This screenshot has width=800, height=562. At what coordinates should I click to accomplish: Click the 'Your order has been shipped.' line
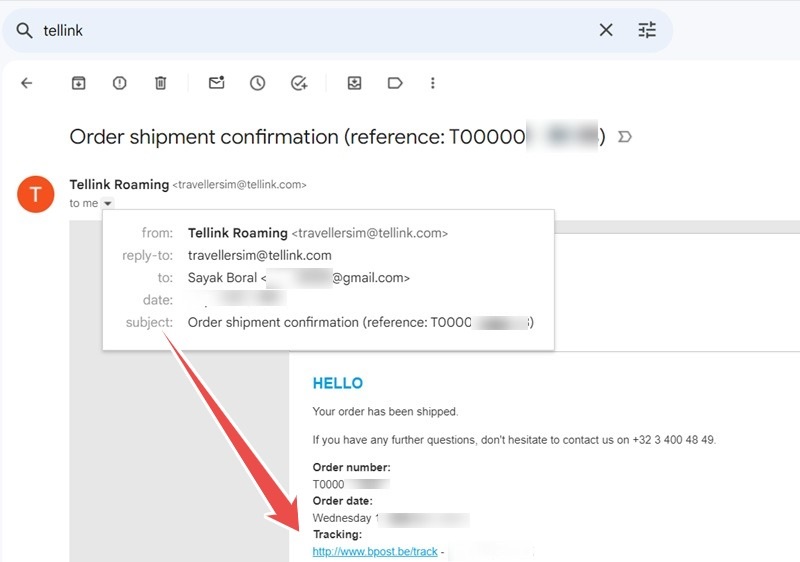click(x=385, y=412)
